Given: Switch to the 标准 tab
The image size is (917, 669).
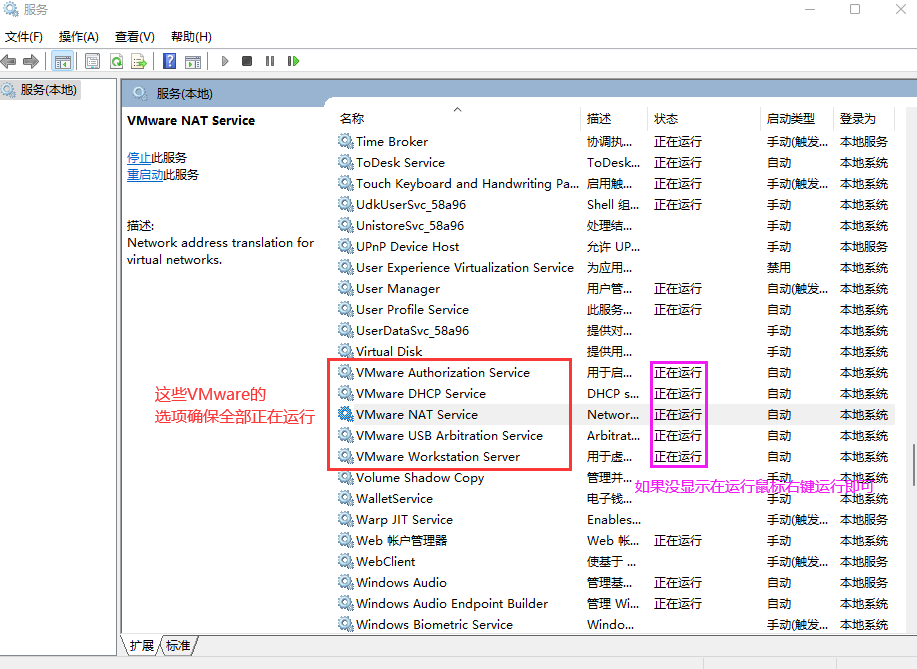Looking at the screenshot, I should (178, 645).
